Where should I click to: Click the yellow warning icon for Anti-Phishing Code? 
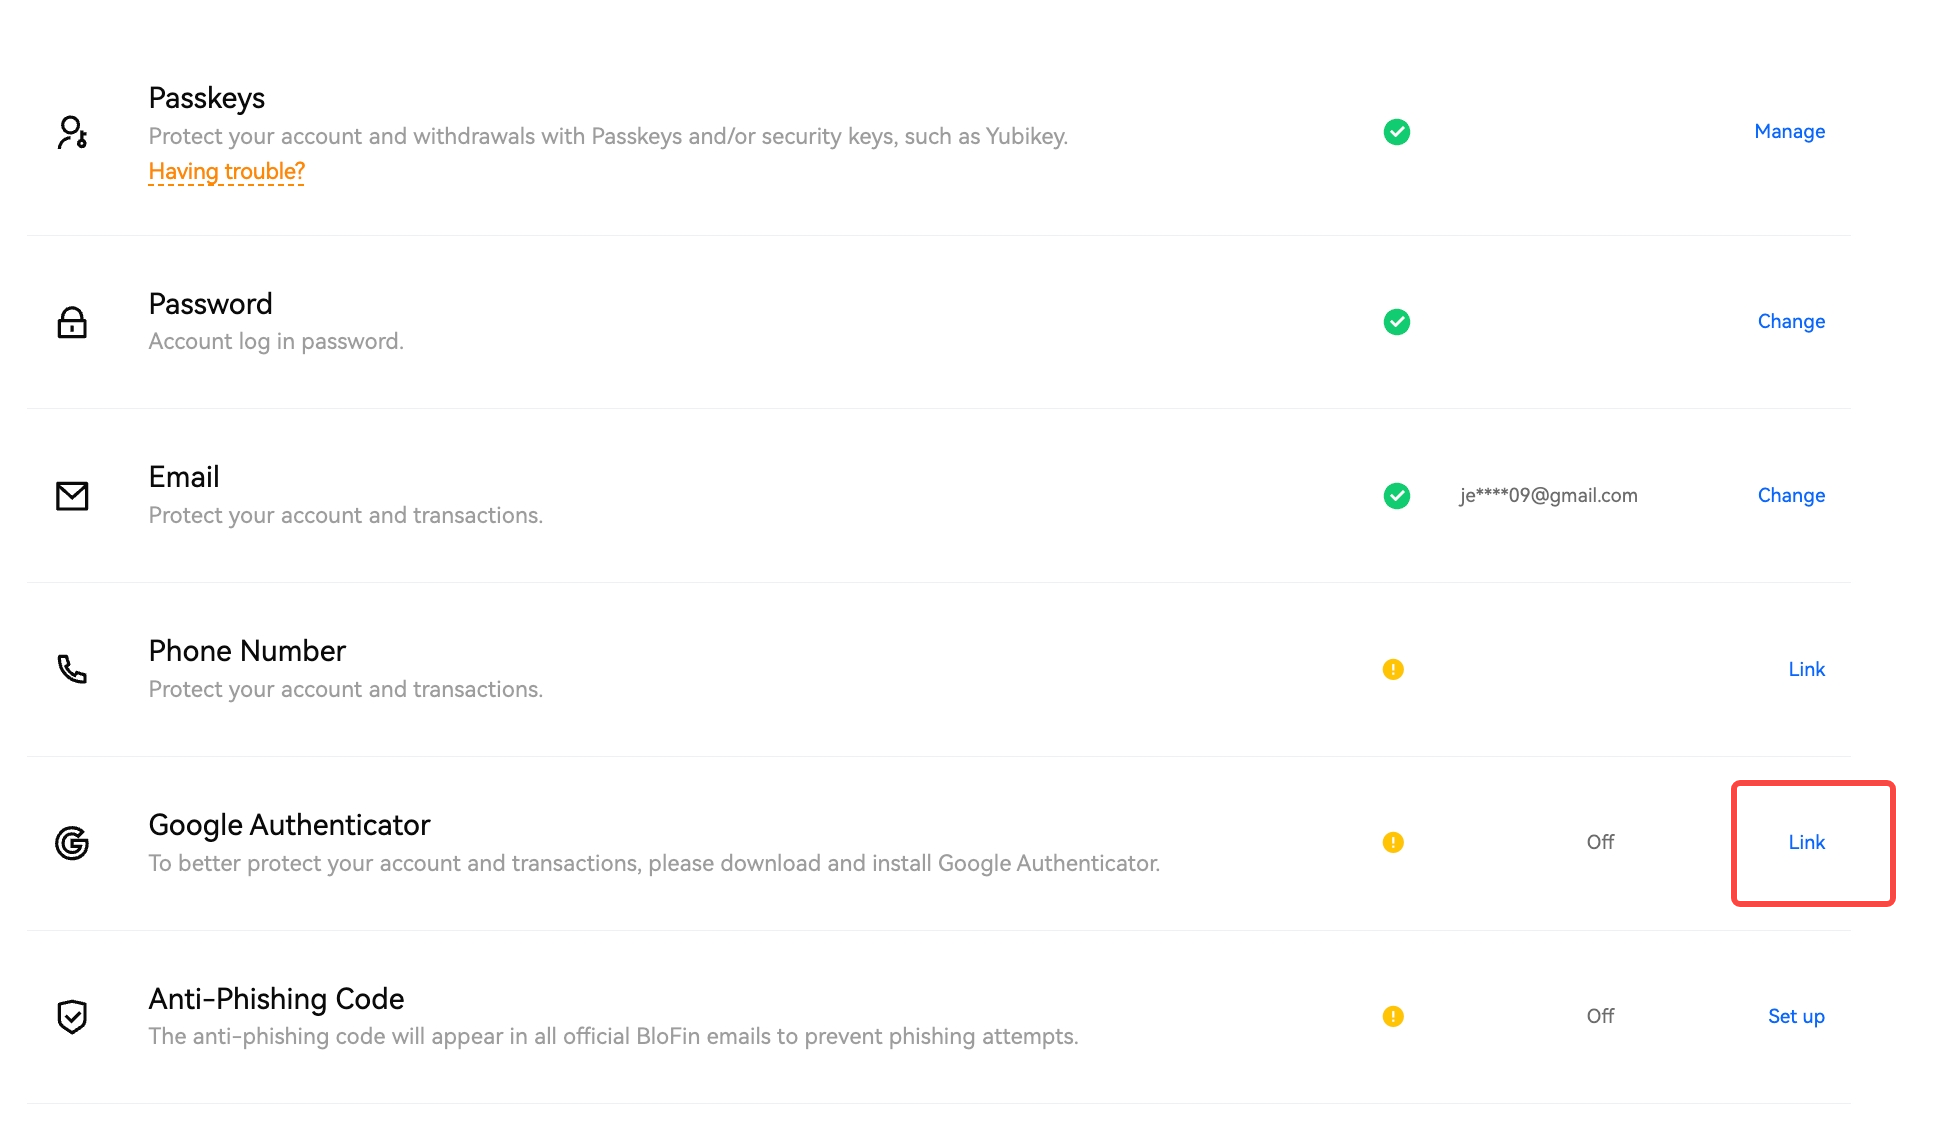[1393, 1016]
